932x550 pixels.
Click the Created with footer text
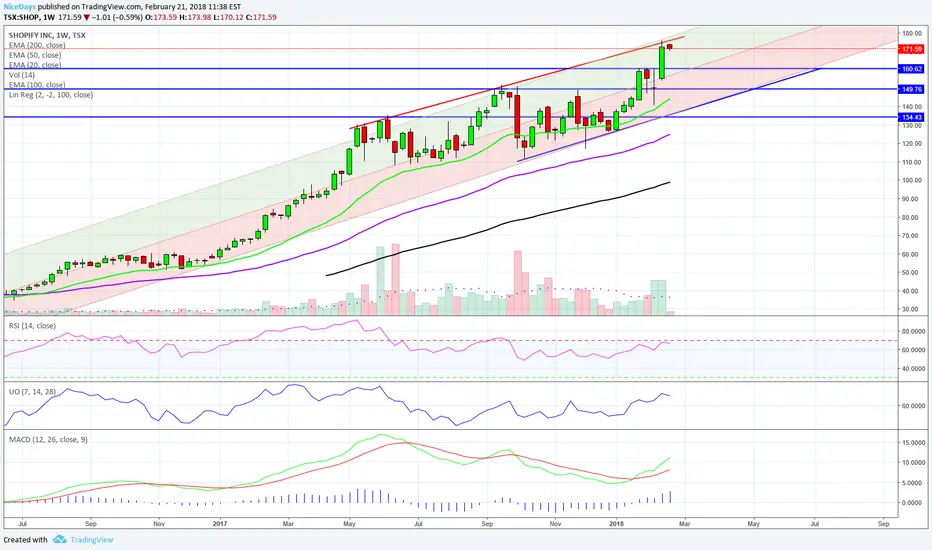tap(26, 540)
